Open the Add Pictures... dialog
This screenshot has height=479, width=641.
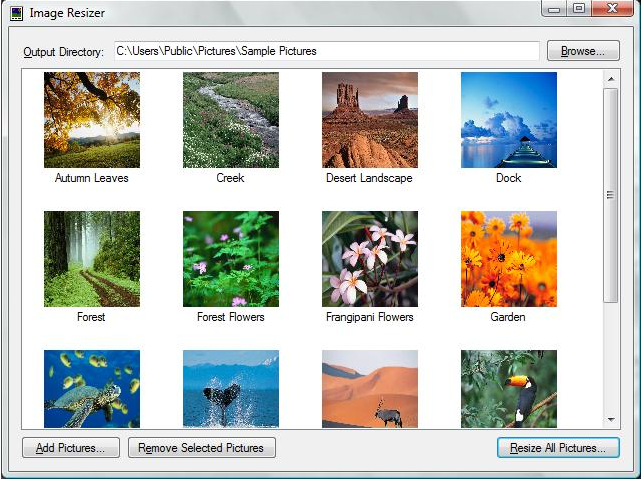point(71,448)
